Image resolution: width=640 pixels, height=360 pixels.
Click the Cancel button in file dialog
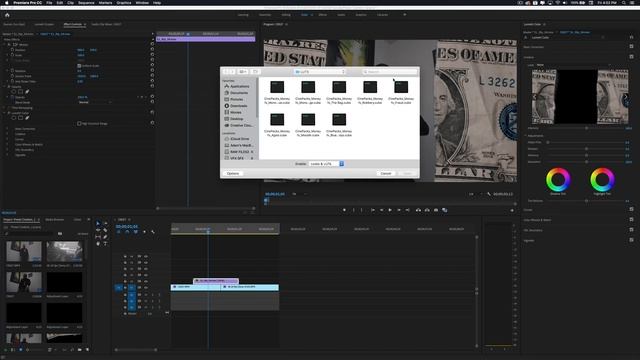pyautogui.click(x=386, y=173)
